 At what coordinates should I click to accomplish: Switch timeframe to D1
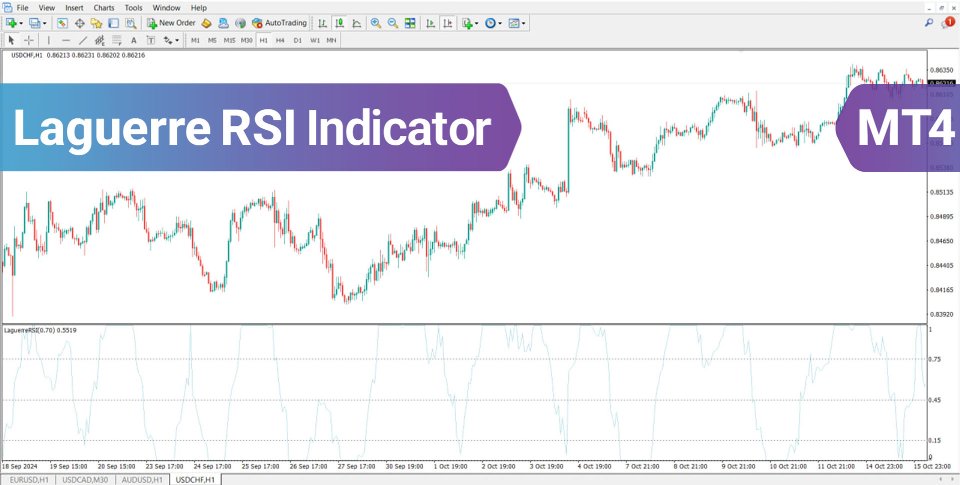tap(298, 40)
